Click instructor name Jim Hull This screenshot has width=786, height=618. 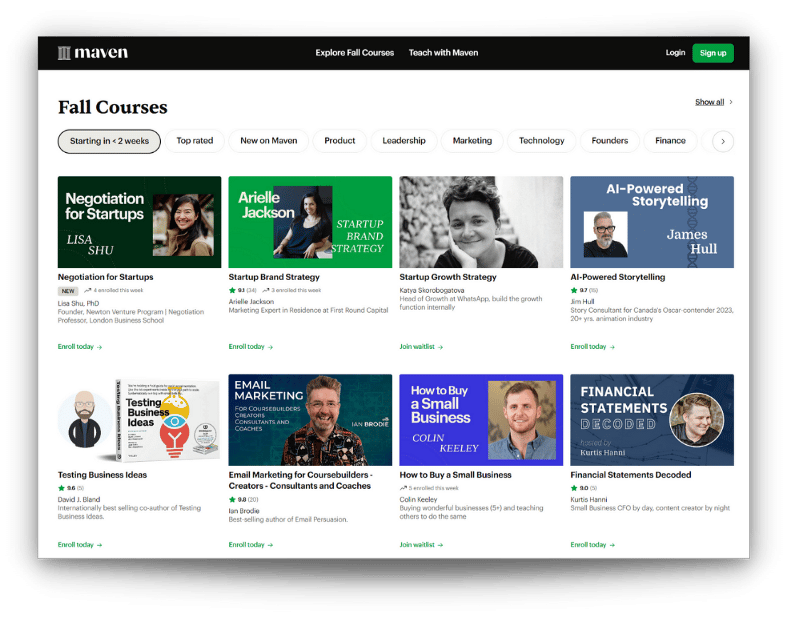click(582, 302)
